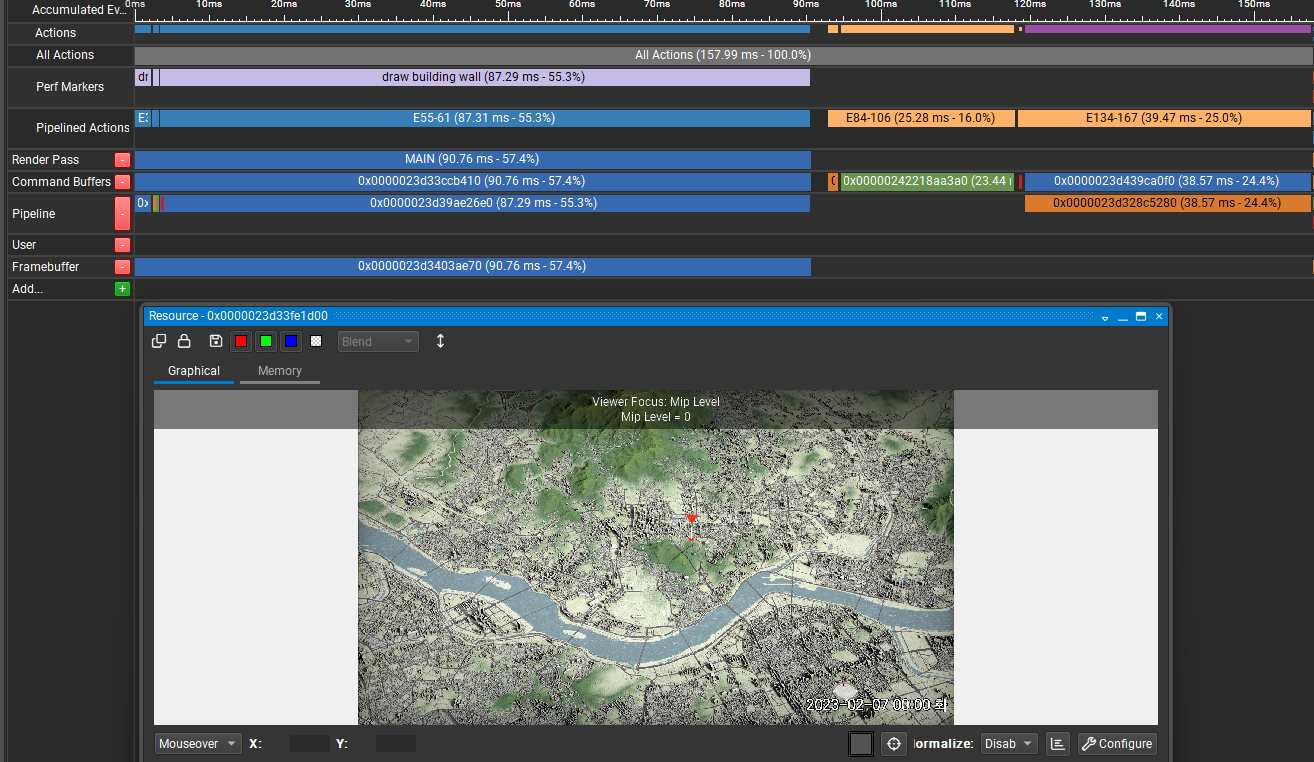Screen dimensions: 1314x762
Task: Click the copy/duplicate resource view icon
Action: [159, 341]
